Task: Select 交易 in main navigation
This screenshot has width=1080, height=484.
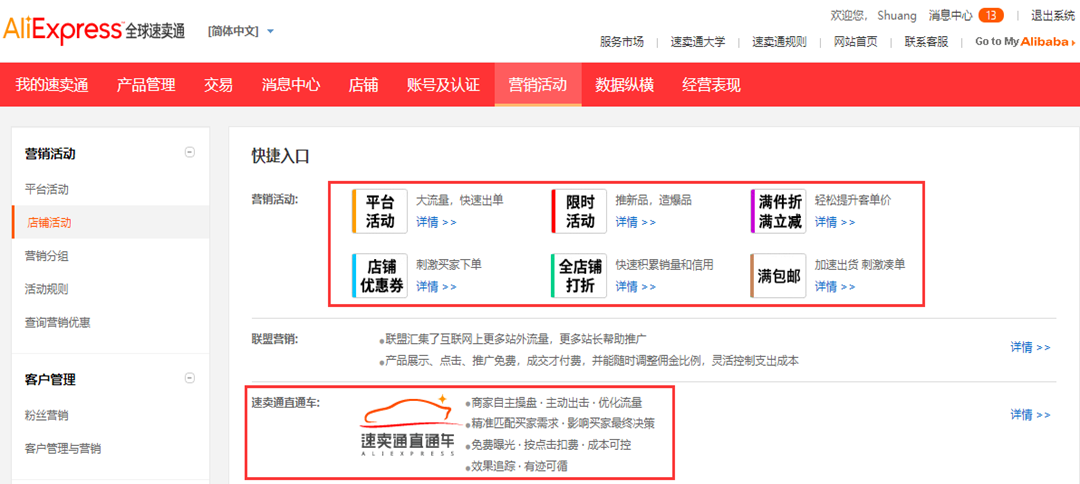Action: tap(218, 85)
